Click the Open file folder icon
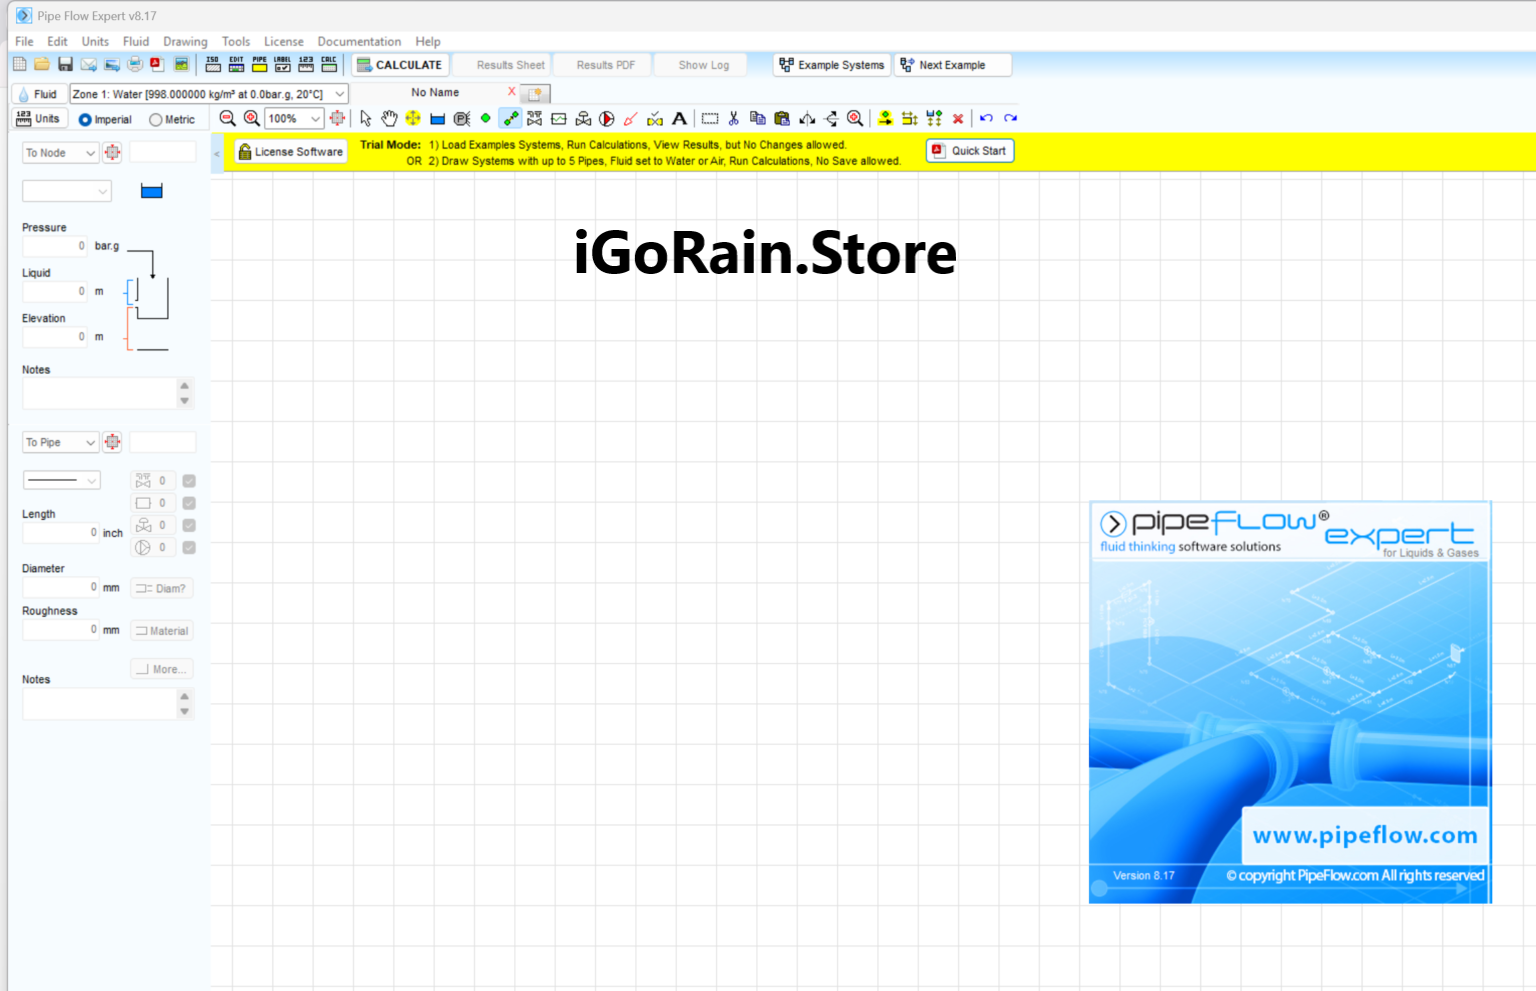1536x991 pixels. tap(42, 64)
